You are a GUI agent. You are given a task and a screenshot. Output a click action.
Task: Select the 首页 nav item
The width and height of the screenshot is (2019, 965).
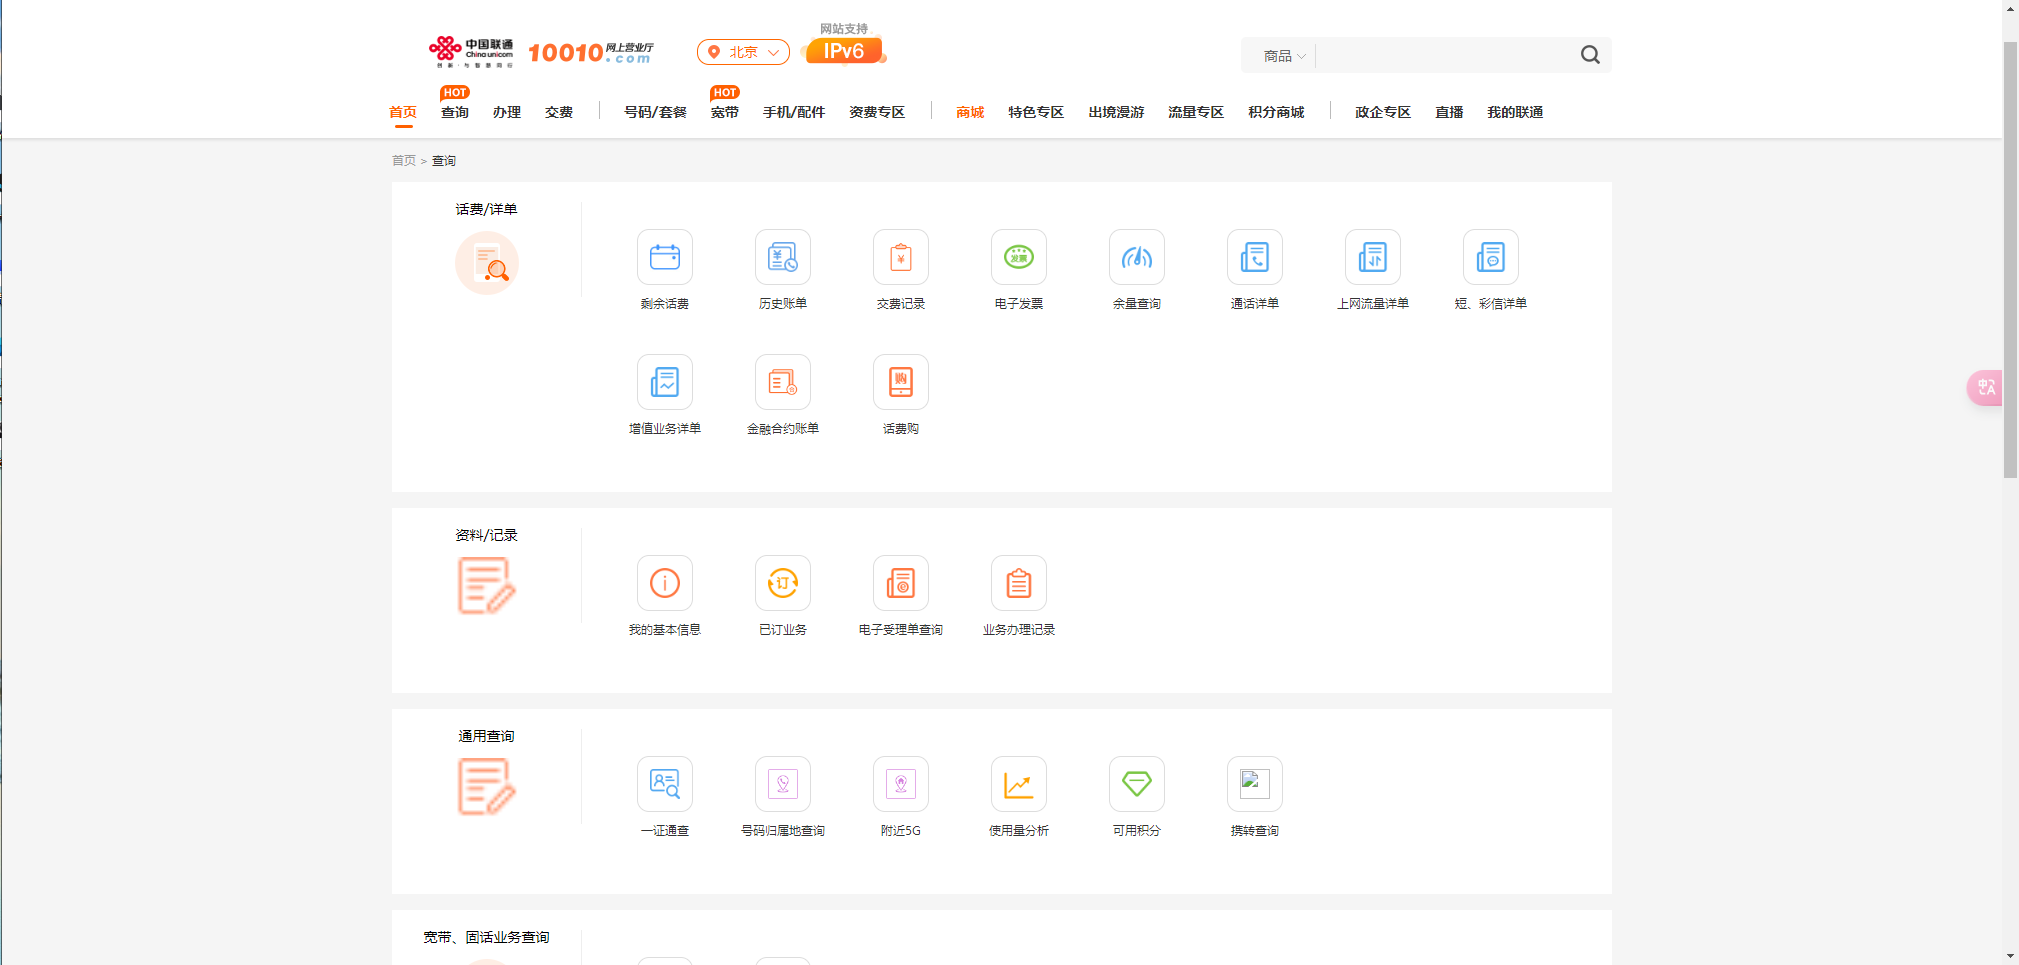click(403, 112)
